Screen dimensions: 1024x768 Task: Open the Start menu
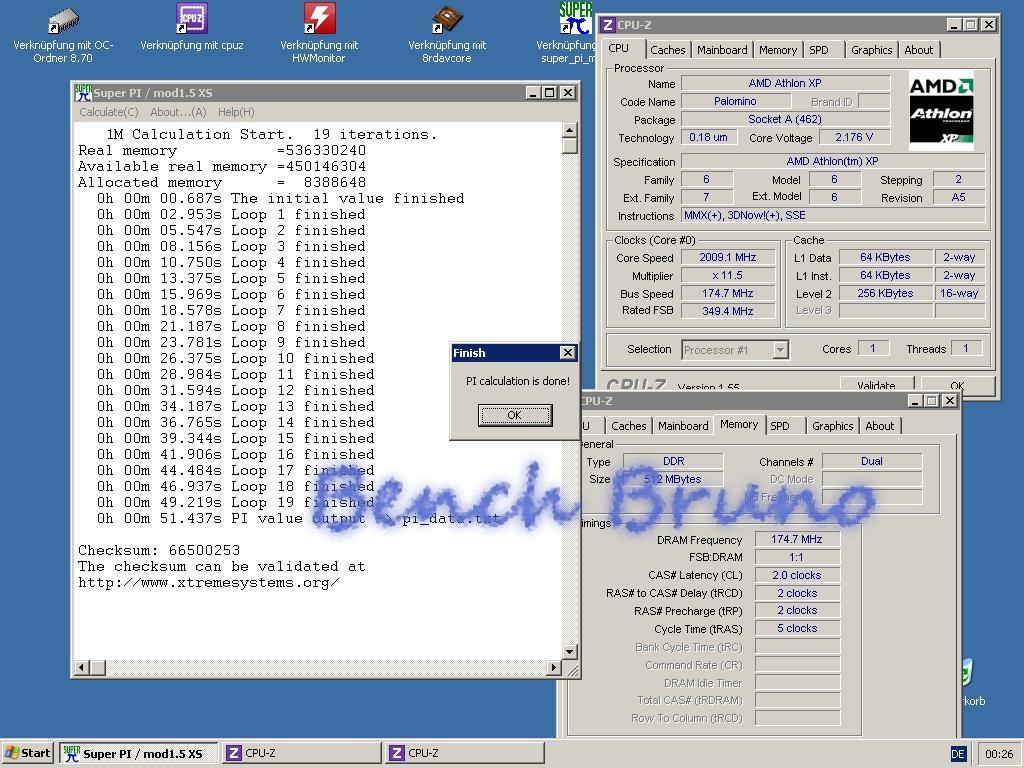28,753
